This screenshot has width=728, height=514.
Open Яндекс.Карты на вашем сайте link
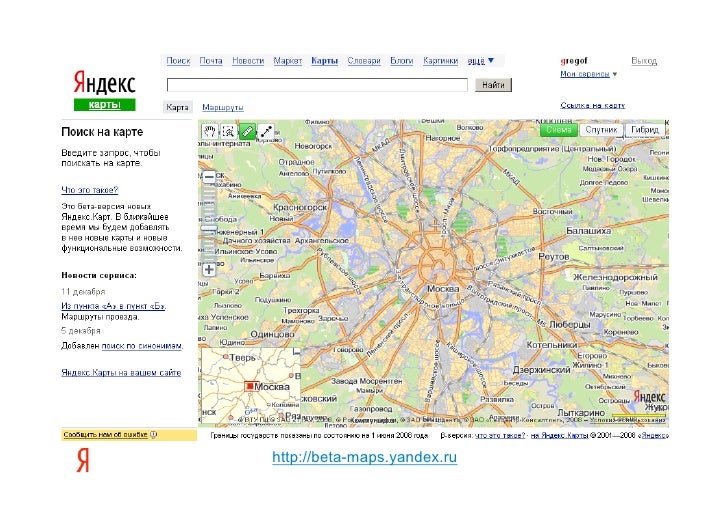coord(121,372)
